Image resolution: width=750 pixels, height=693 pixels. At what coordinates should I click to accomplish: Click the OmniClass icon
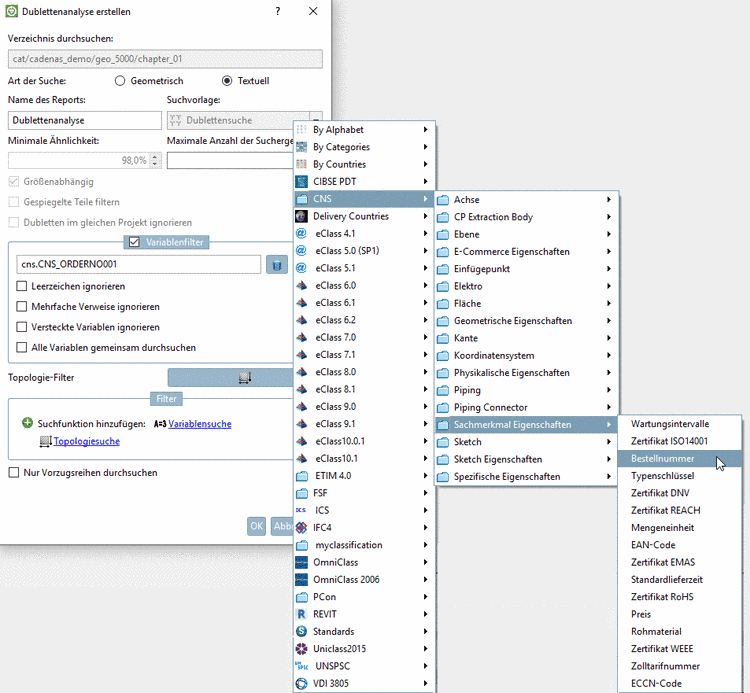pos(301,562)
